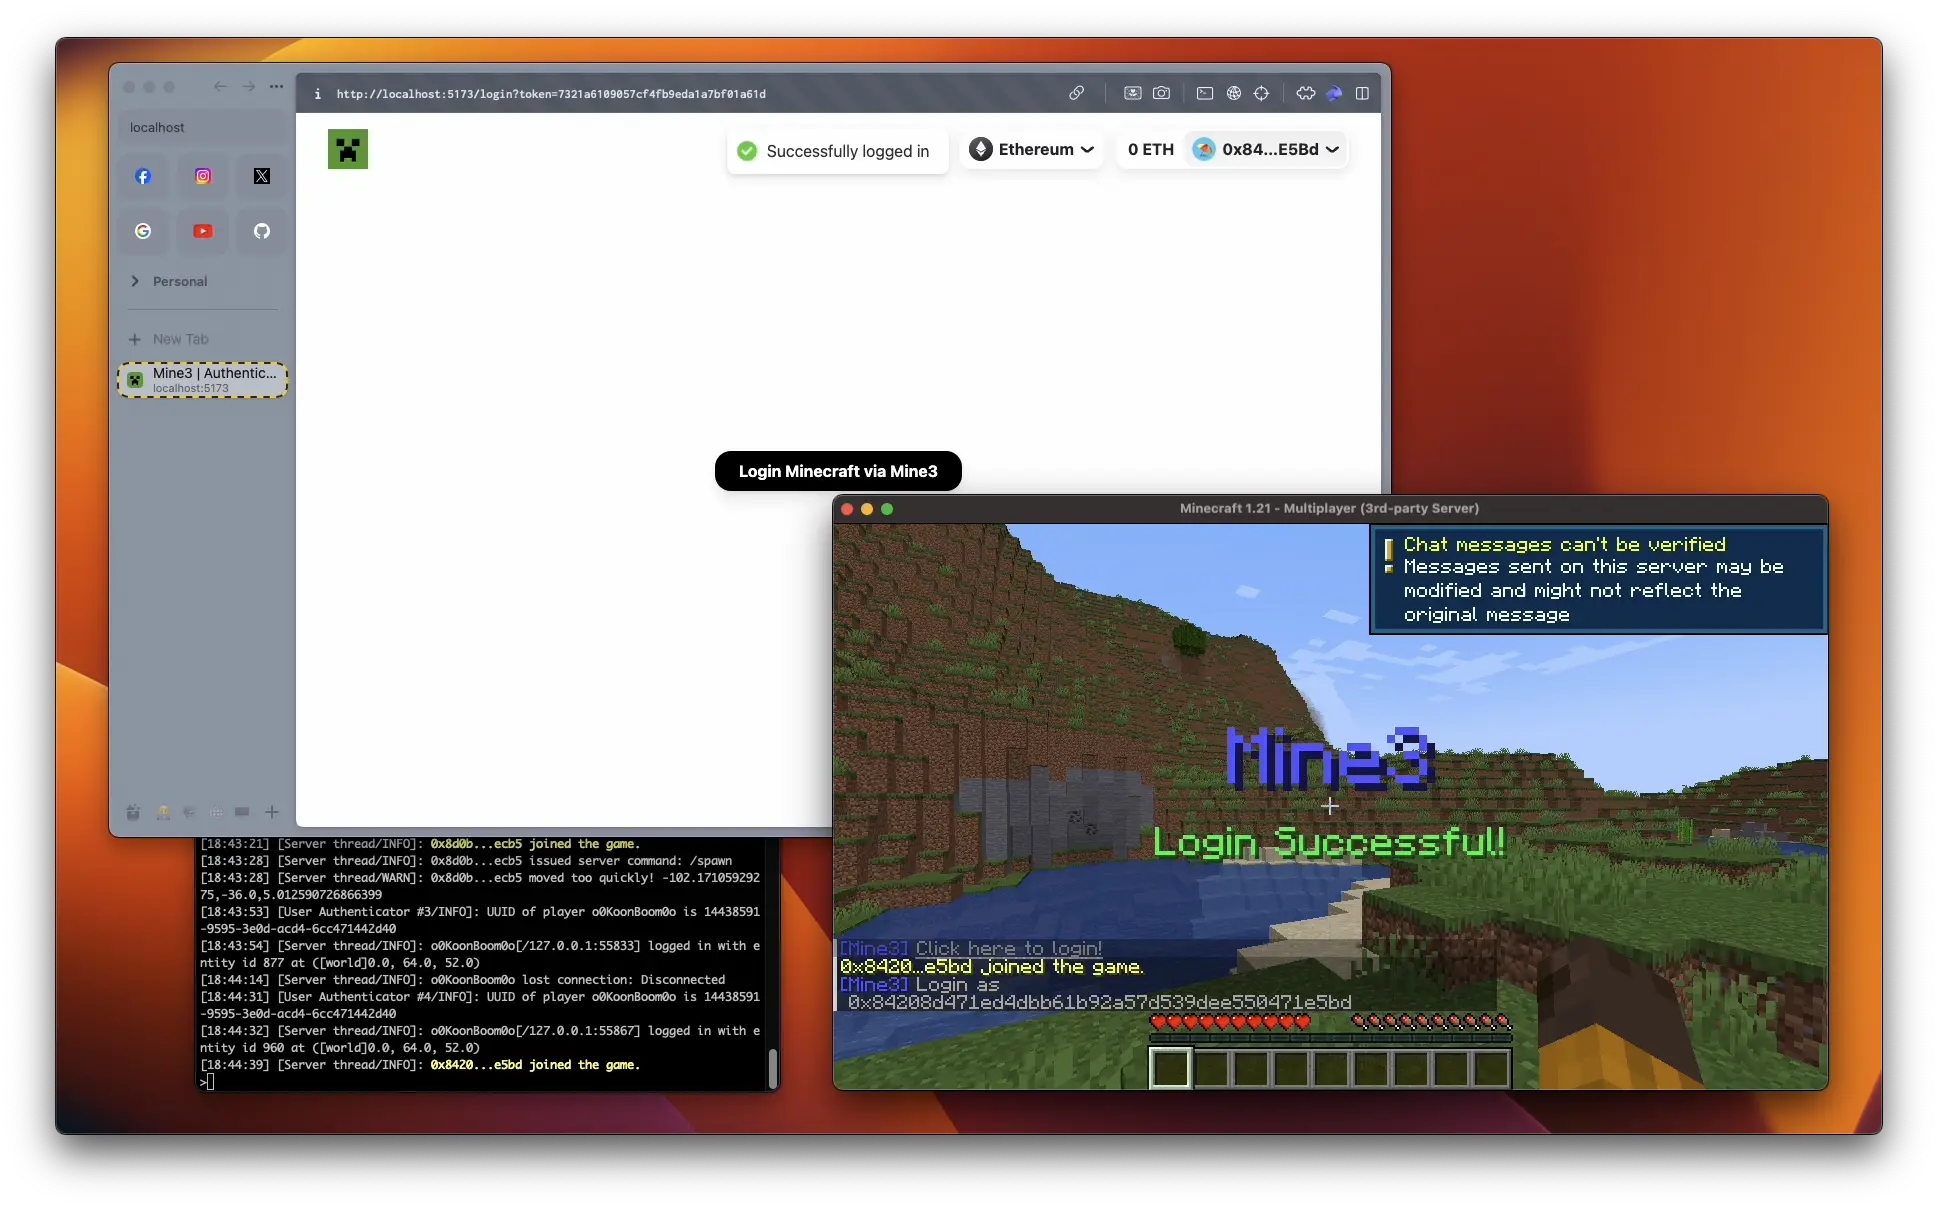Screen dimensions: 1938x1208
Task: Open the Google shortcut in sidebar
Action: click(143, 231)
